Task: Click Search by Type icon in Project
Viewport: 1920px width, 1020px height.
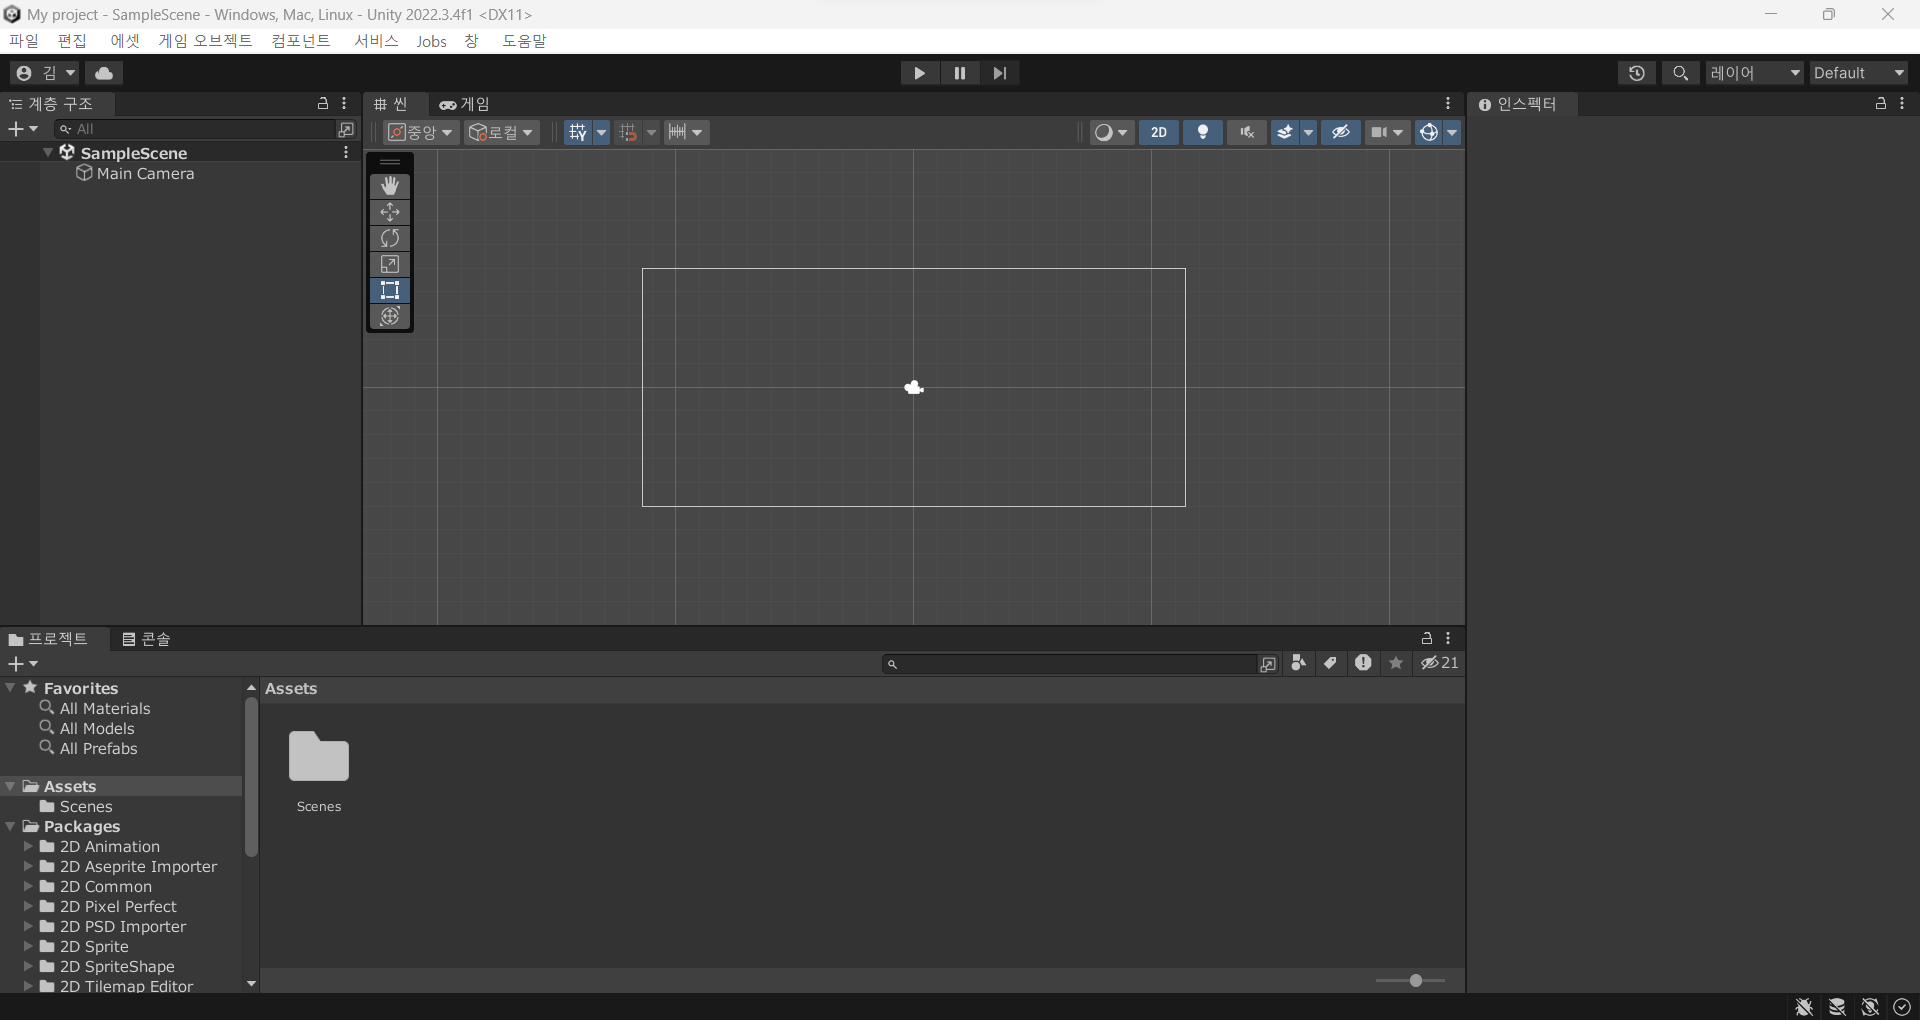Action: (x=1298, y=663)
